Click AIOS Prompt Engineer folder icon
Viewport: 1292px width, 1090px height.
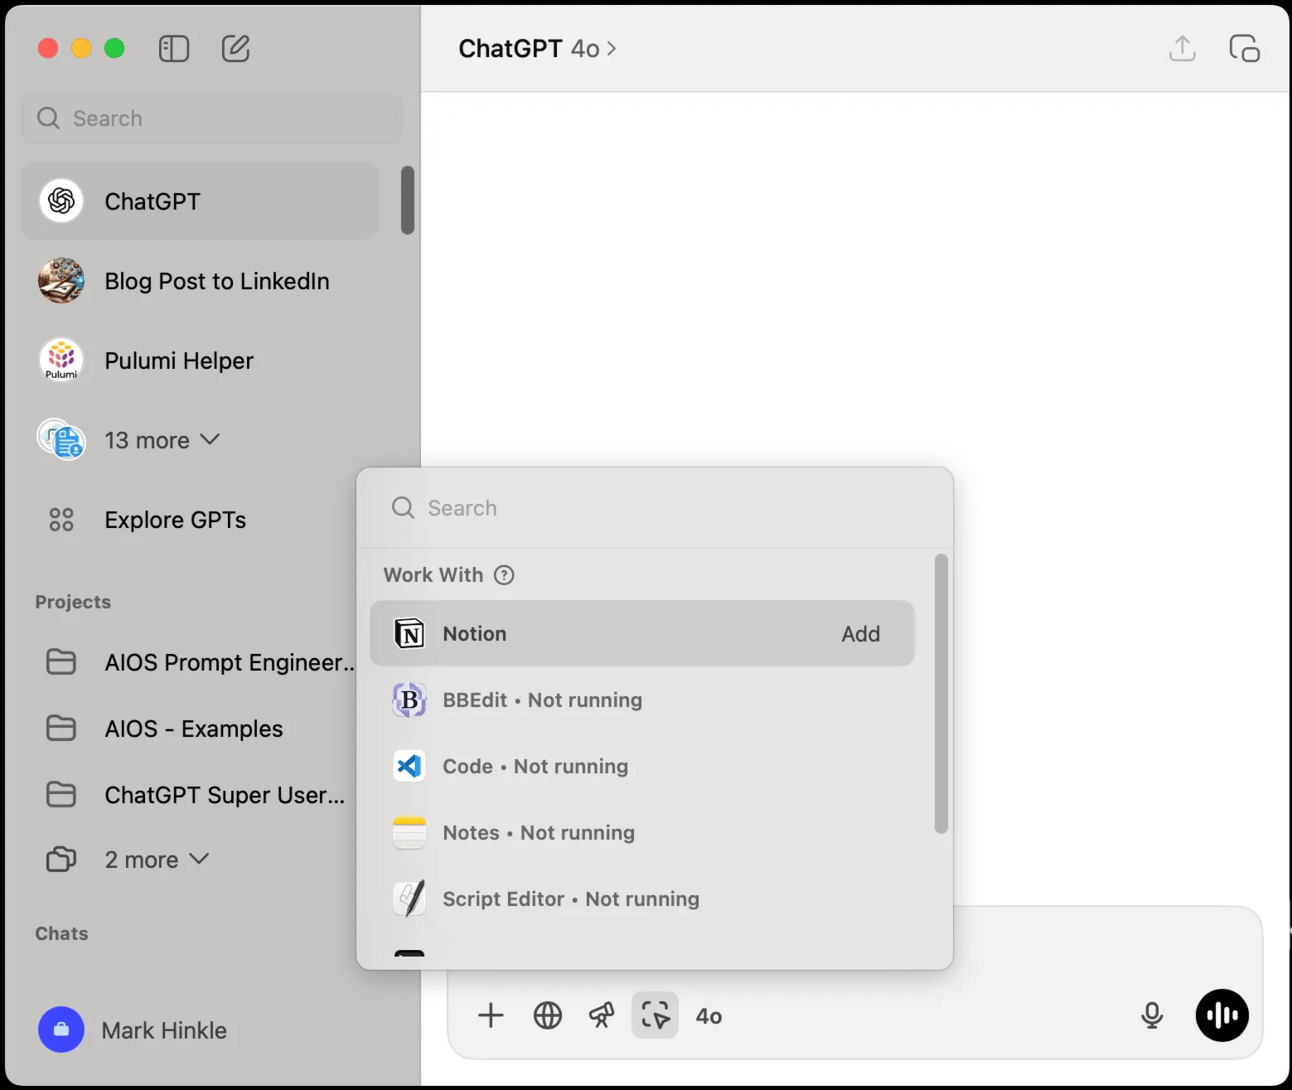(x=61, y=662)
